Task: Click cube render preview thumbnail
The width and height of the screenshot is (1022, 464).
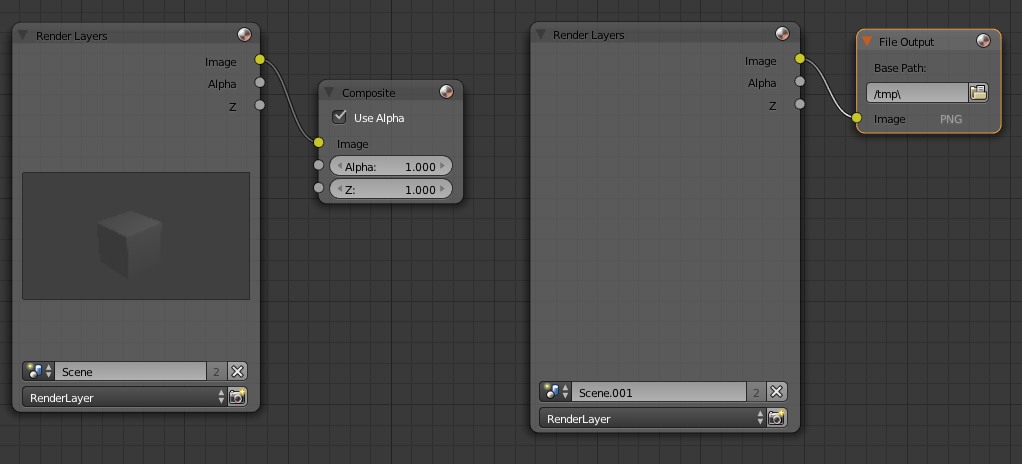Action: (136, 236)
